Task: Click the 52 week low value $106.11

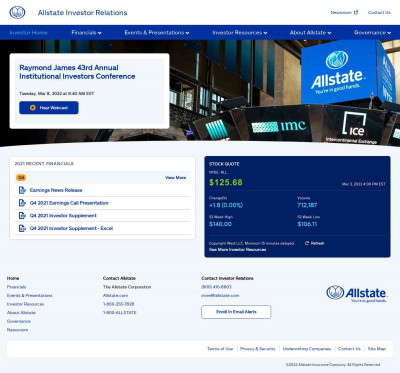Action: 307,224
